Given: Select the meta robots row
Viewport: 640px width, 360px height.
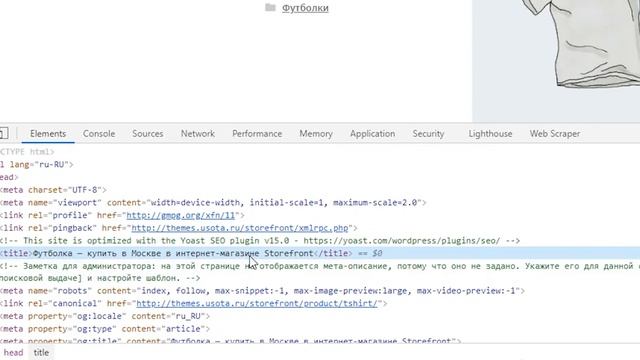Looking at the screenshot, I should [262, 291].
